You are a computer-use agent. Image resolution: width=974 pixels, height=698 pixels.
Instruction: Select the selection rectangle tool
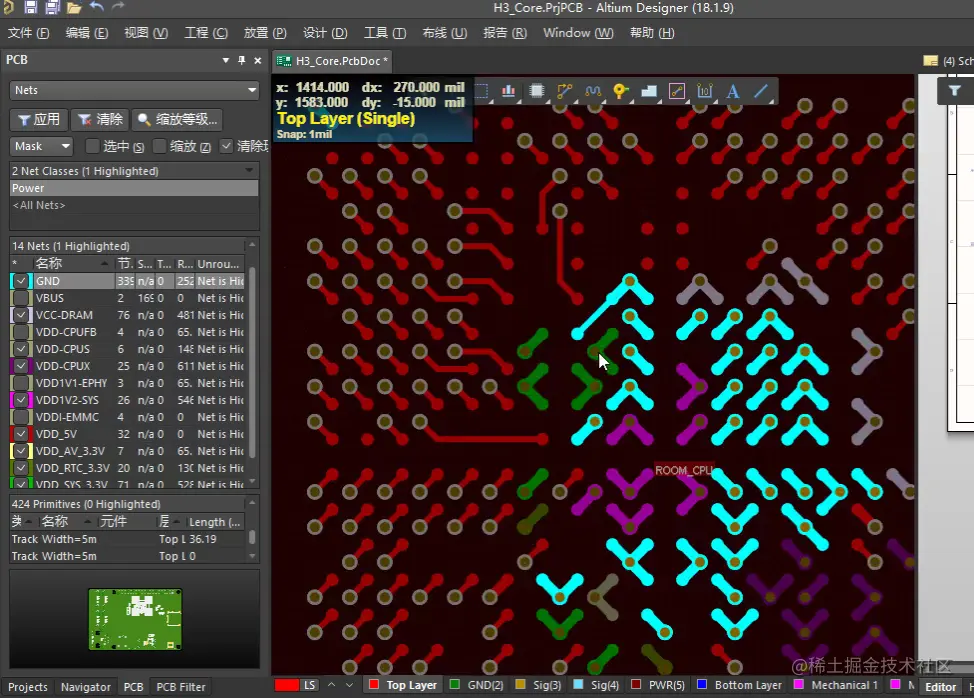pos(481,91)
